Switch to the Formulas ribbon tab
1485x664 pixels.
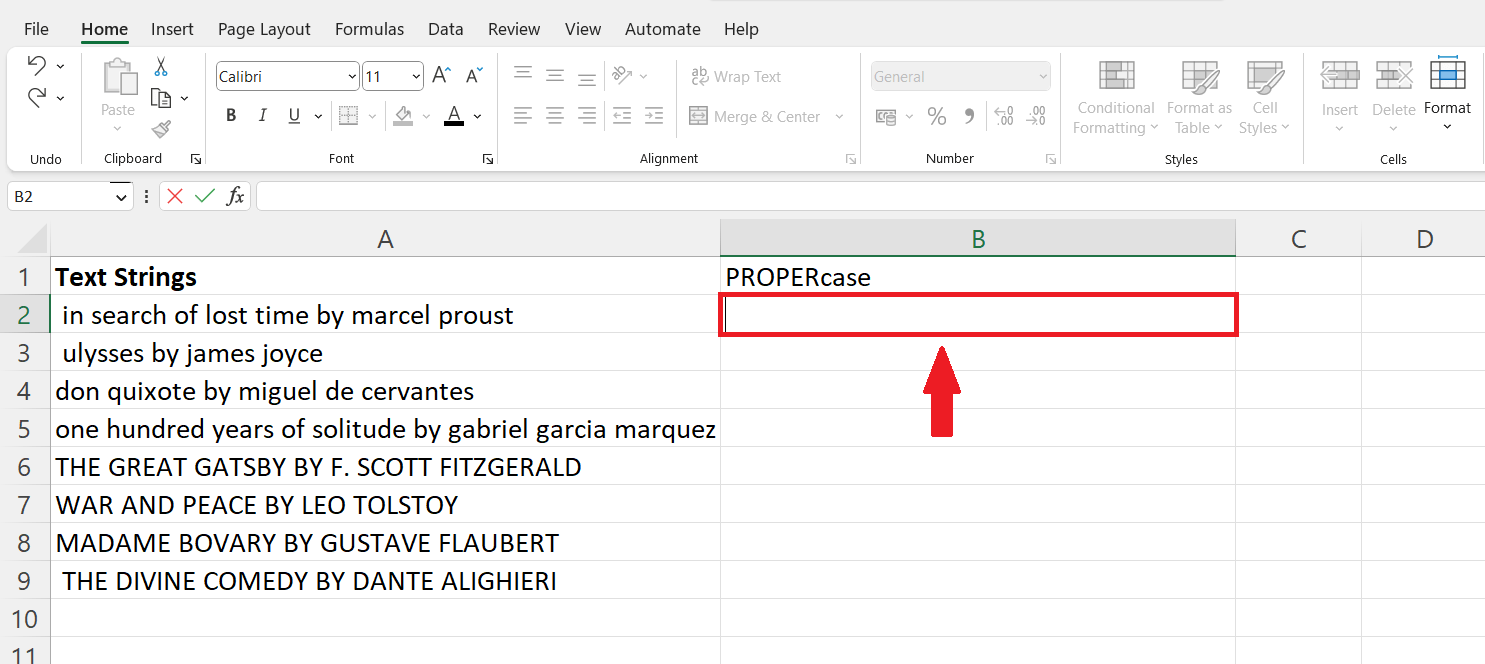(369, 29)
